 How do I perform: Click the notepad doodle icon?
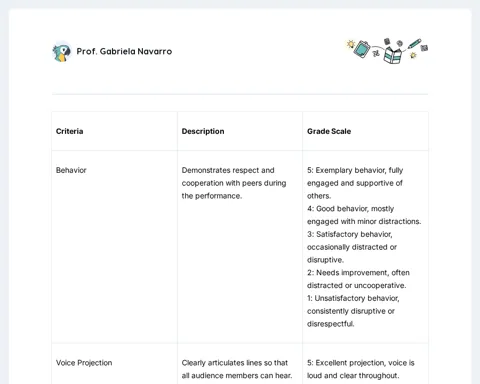pos(362,49)
